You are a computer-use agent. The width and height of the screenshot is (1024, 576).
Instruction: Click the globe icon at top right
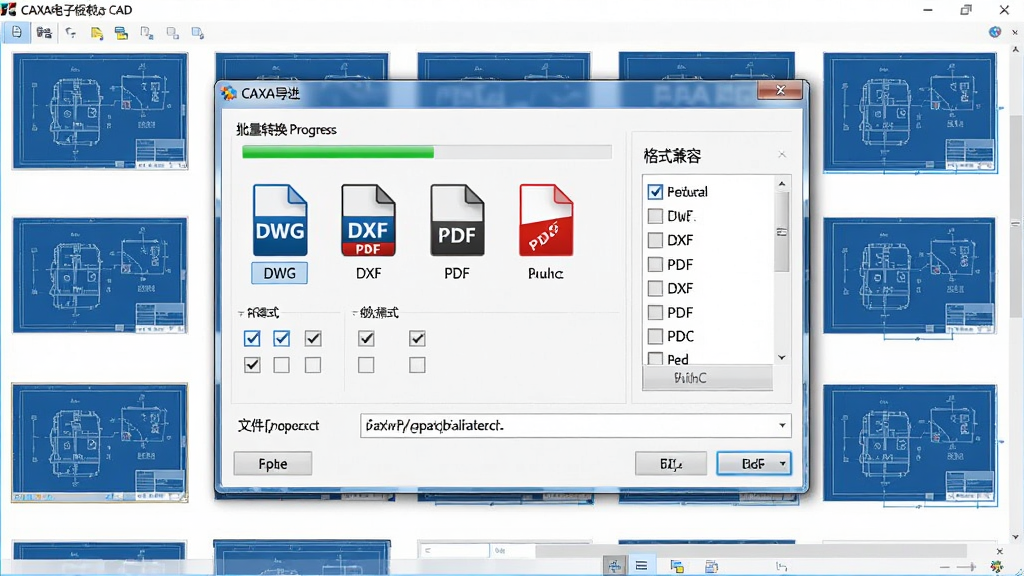[x=995, y=32]
